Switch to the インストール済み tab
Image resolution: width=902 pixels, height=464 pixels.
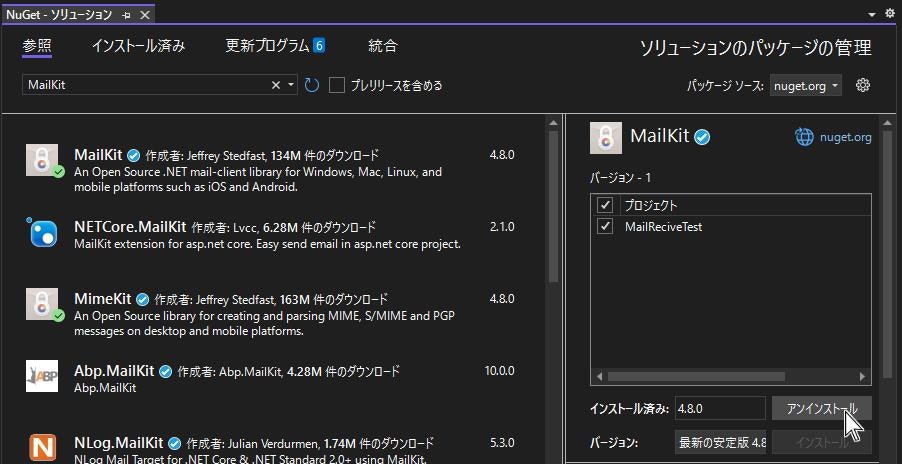[x=139, y=45]
